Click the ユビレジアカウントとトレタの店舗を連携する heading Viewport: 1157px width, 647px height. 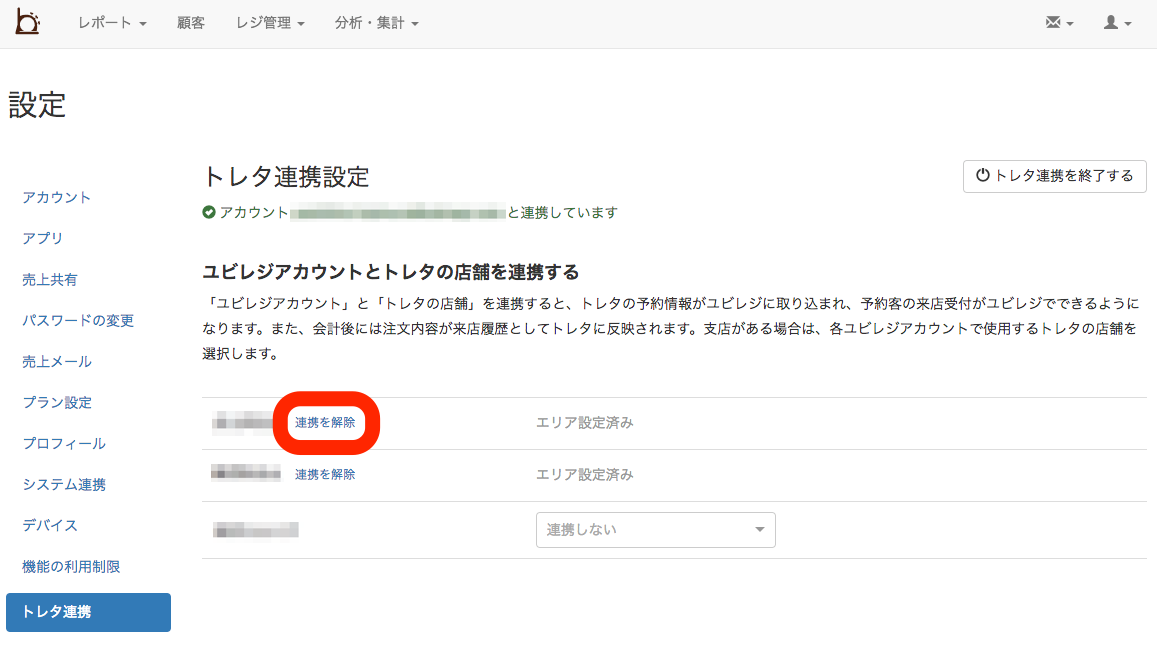click(390, 272)
